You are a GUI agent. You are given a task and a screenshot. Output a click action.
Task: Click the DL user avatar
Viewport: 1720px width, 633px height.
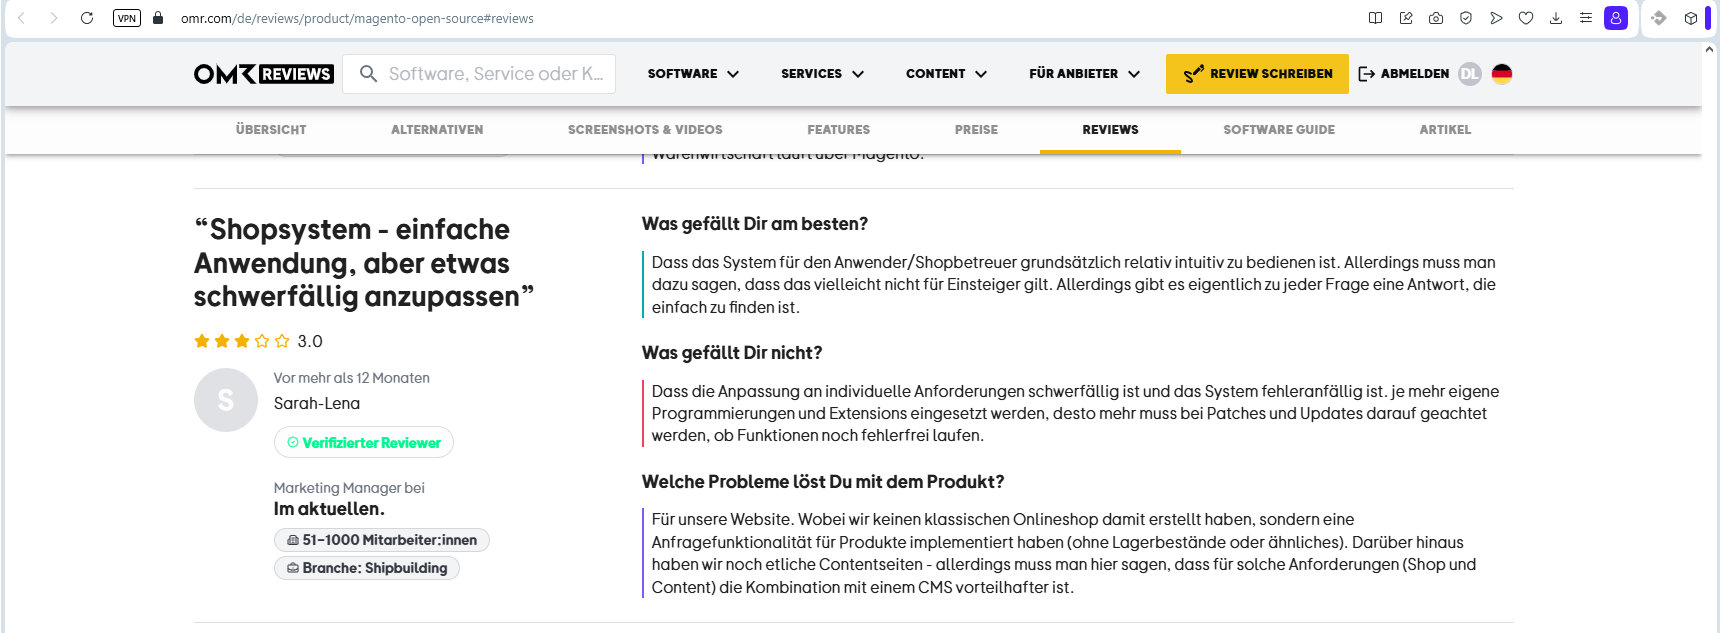[1469, 74]
